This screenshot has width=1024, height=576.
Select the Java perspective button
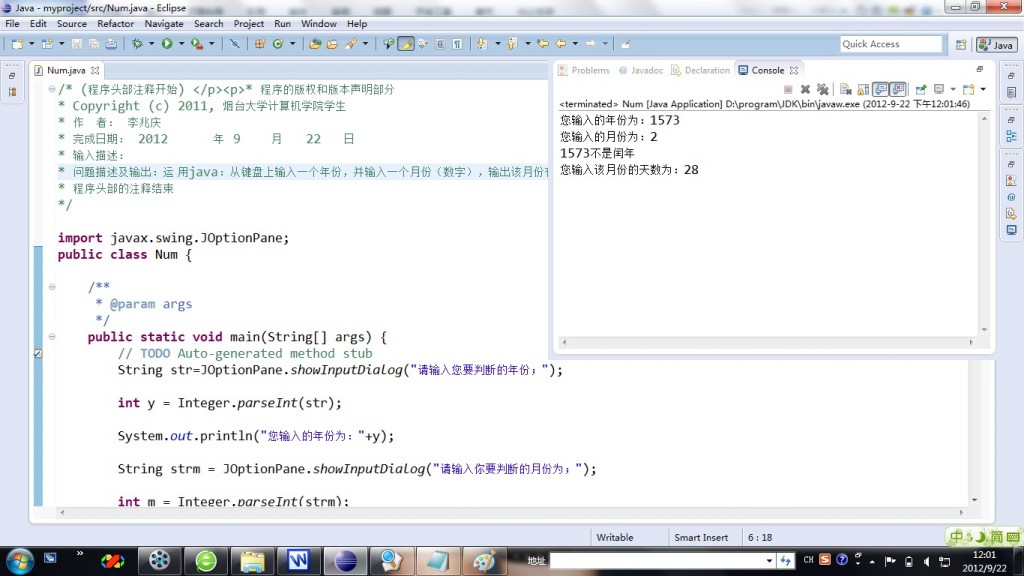pos(997,44)
